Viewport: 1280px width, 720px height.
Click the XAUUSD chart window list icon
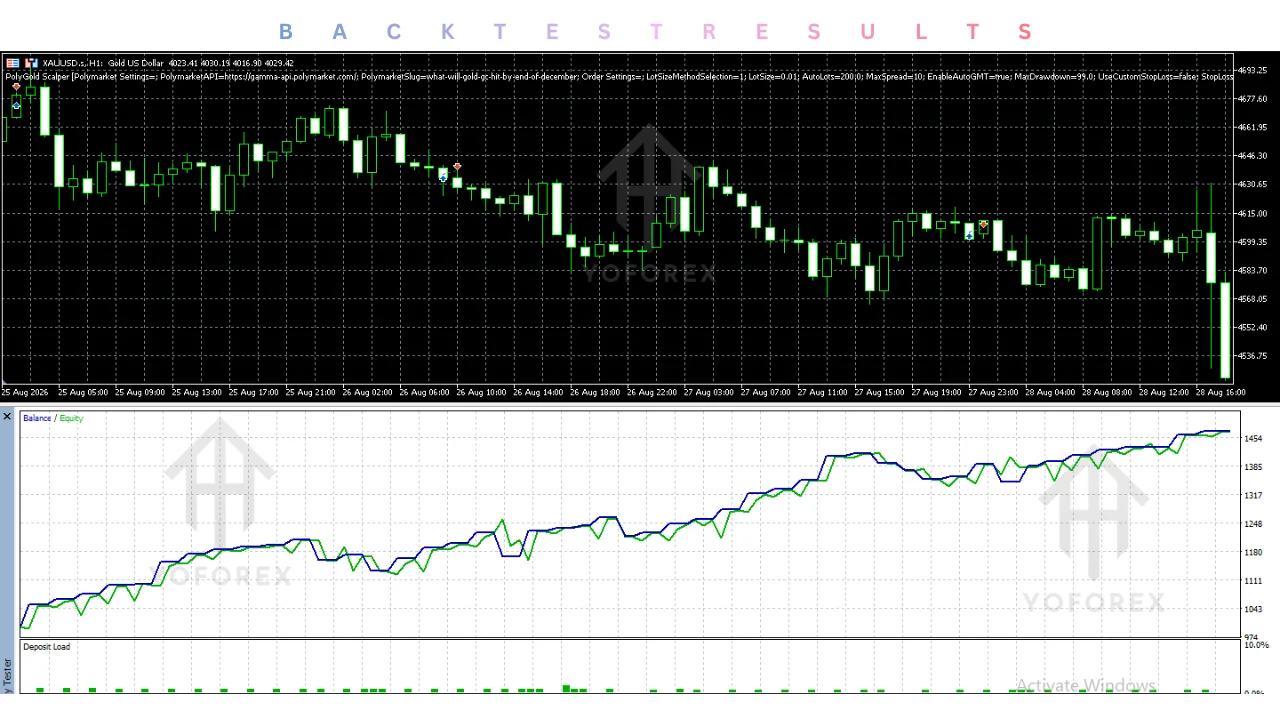[11, 63]
